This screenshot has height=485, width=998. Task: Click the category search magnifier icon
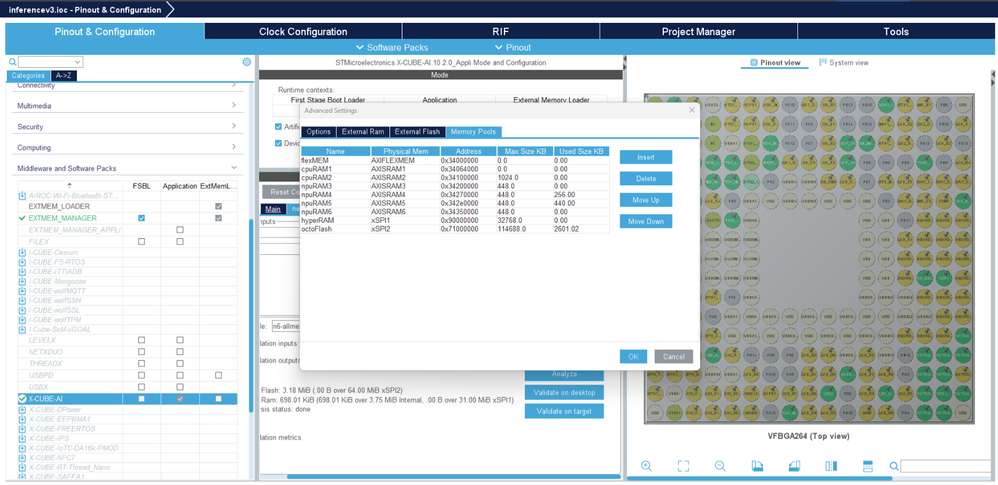12,62
